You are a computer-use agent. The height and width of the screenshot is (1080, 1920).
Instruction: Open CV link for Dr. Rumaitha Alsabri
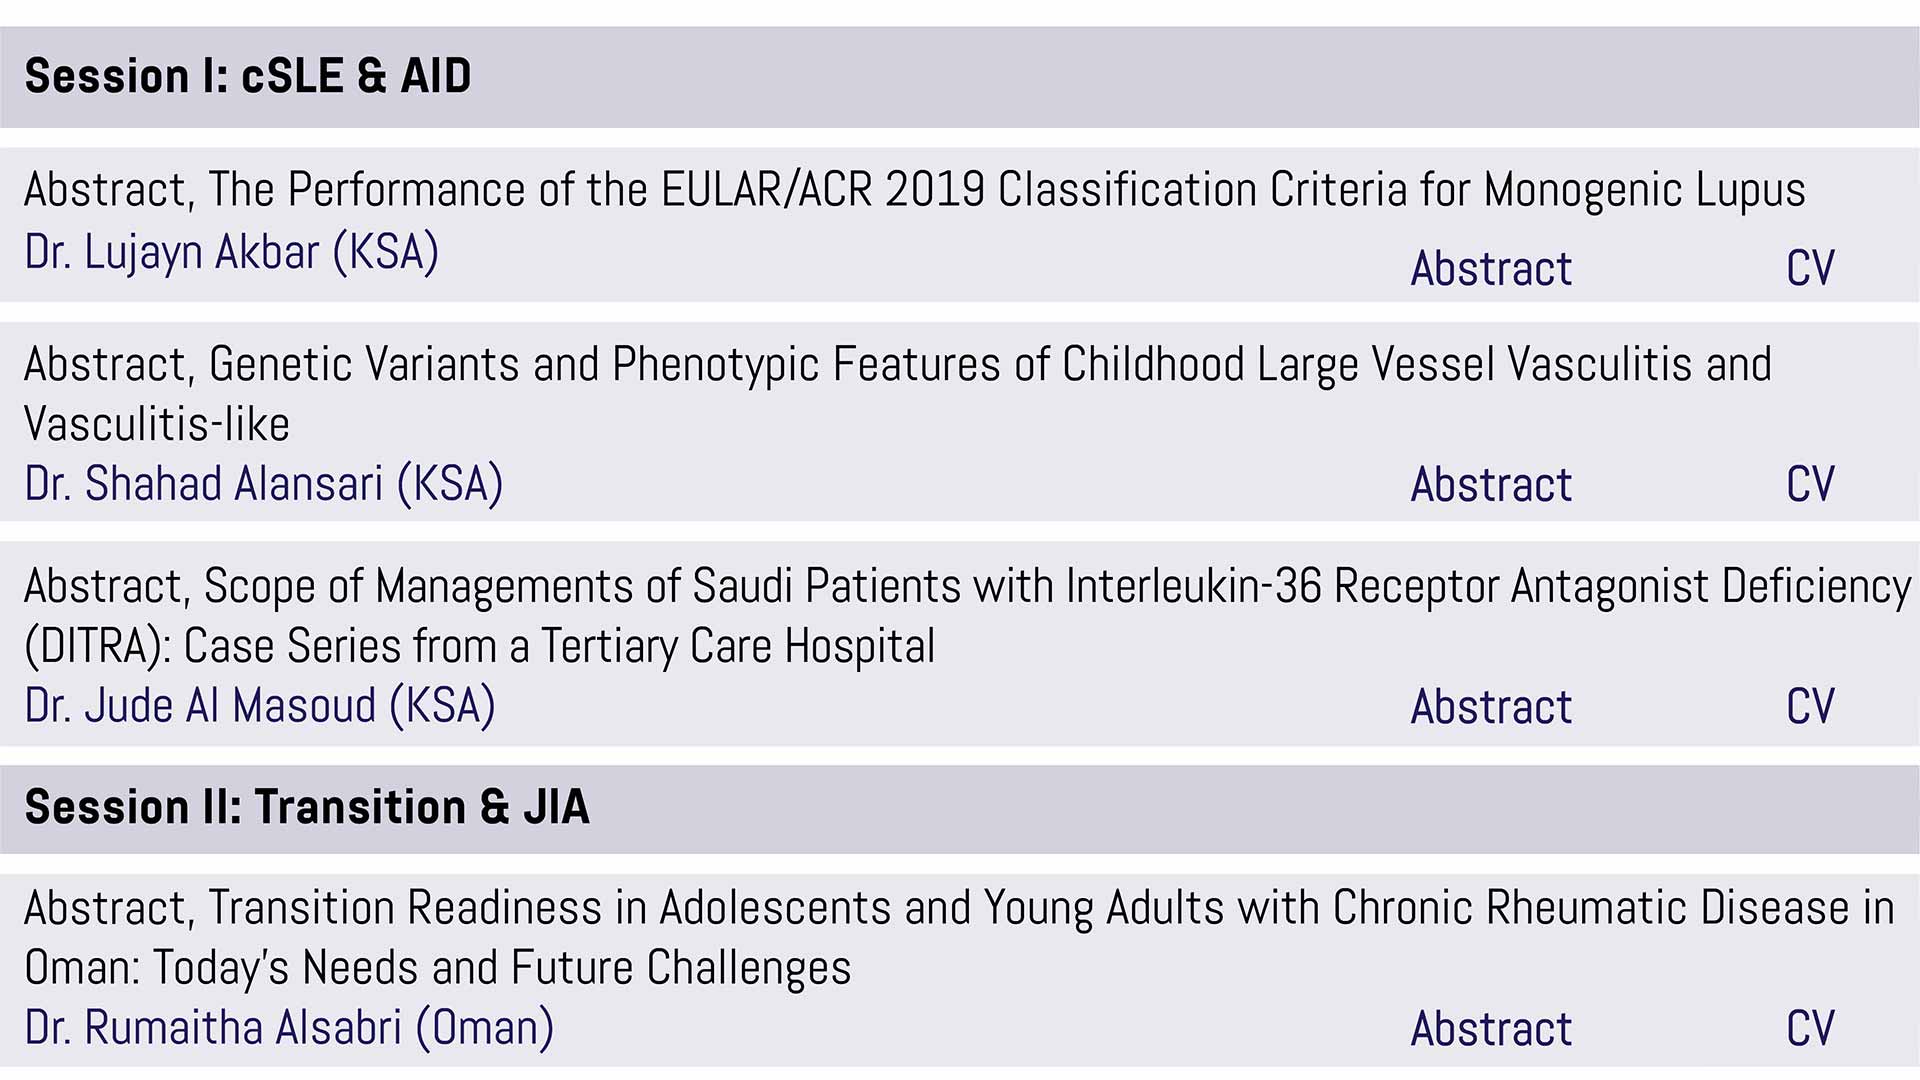tap(1810, 1028)
